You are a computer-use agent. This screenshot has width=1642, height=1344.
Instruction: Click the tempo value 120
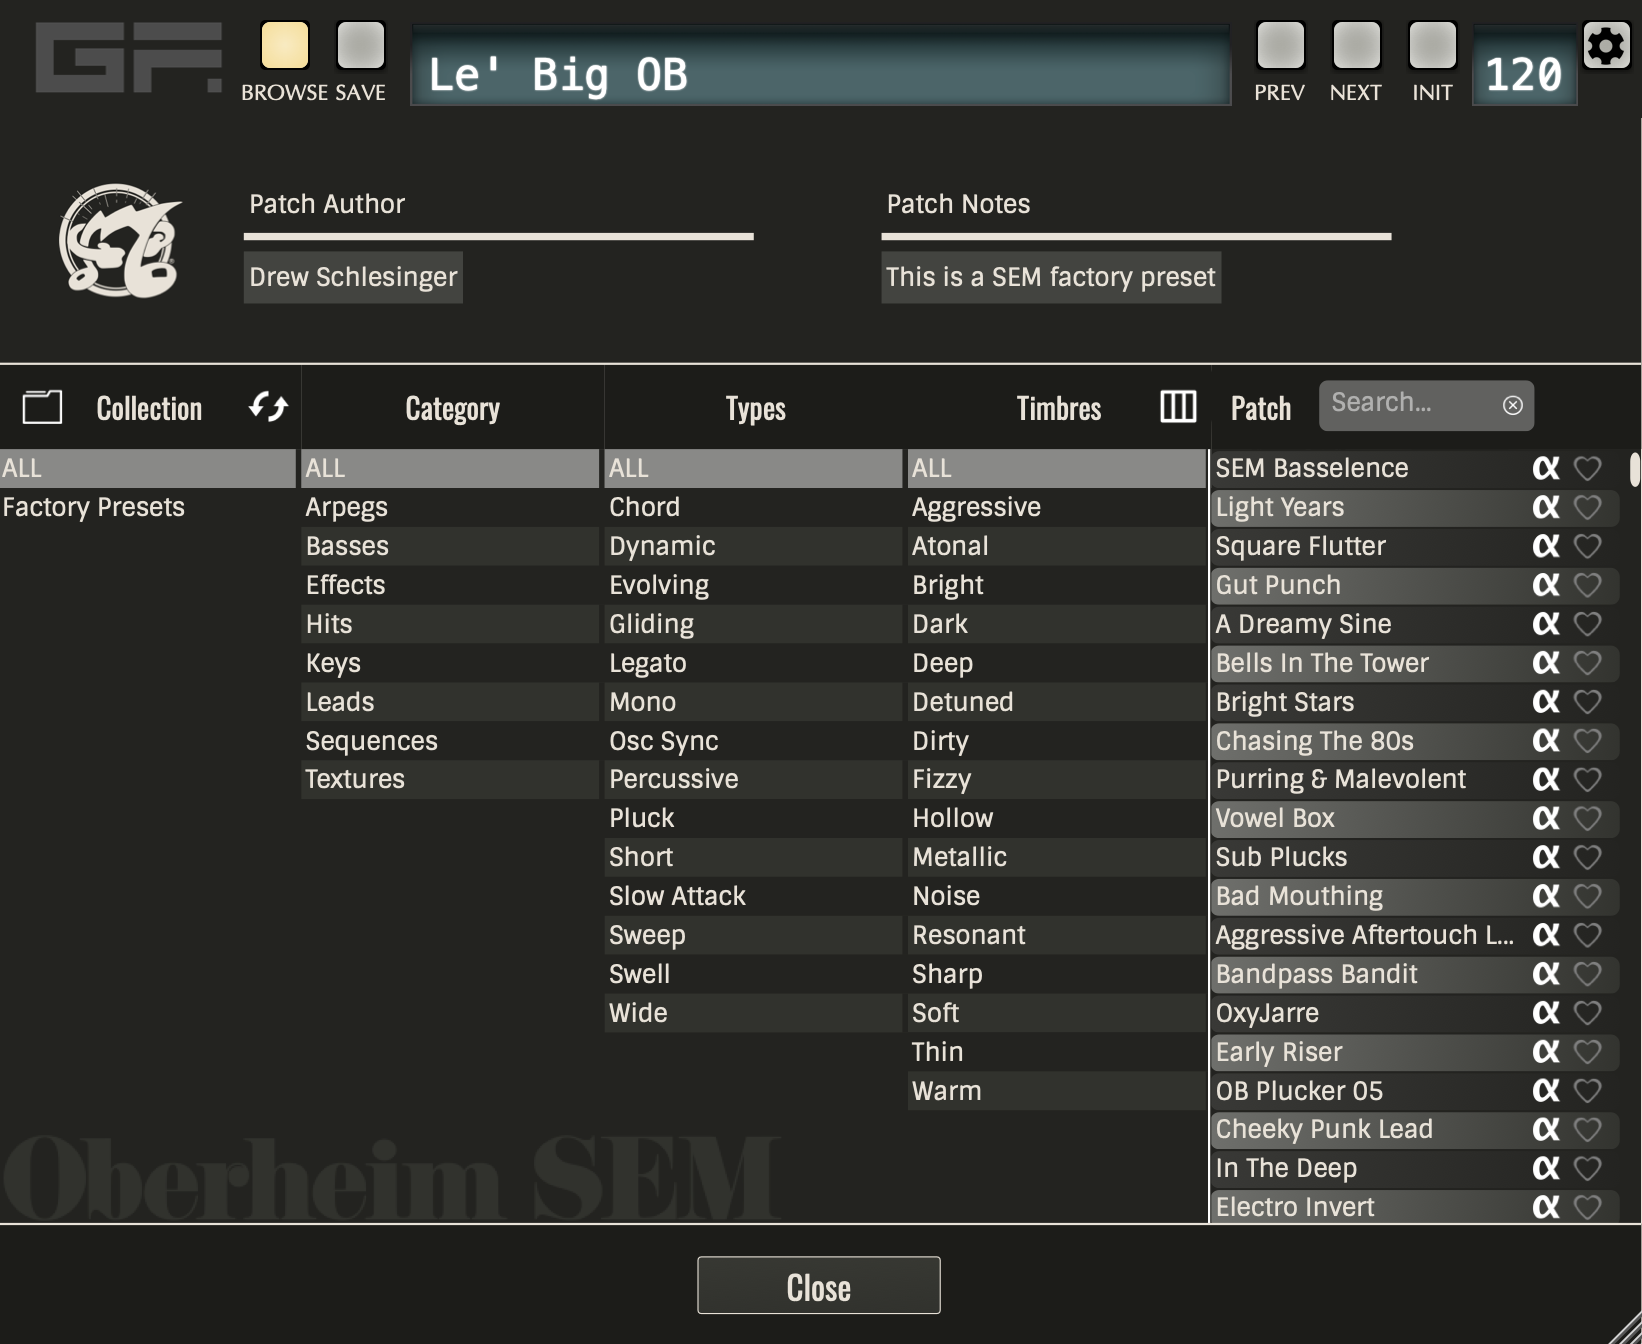(x=1523, y=70)
